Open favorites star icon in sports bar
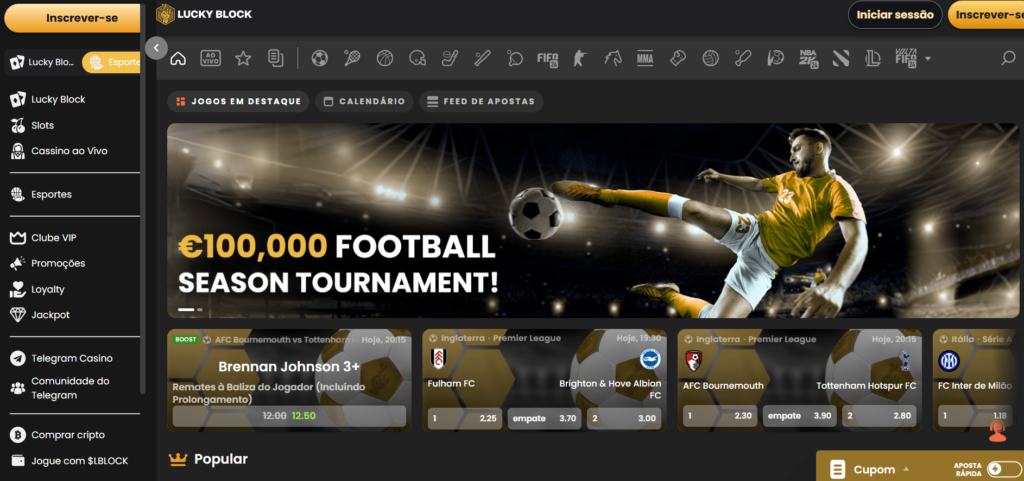Image resolution: width=1024 pixels, height=481 pixels. [x=243, y=59]
